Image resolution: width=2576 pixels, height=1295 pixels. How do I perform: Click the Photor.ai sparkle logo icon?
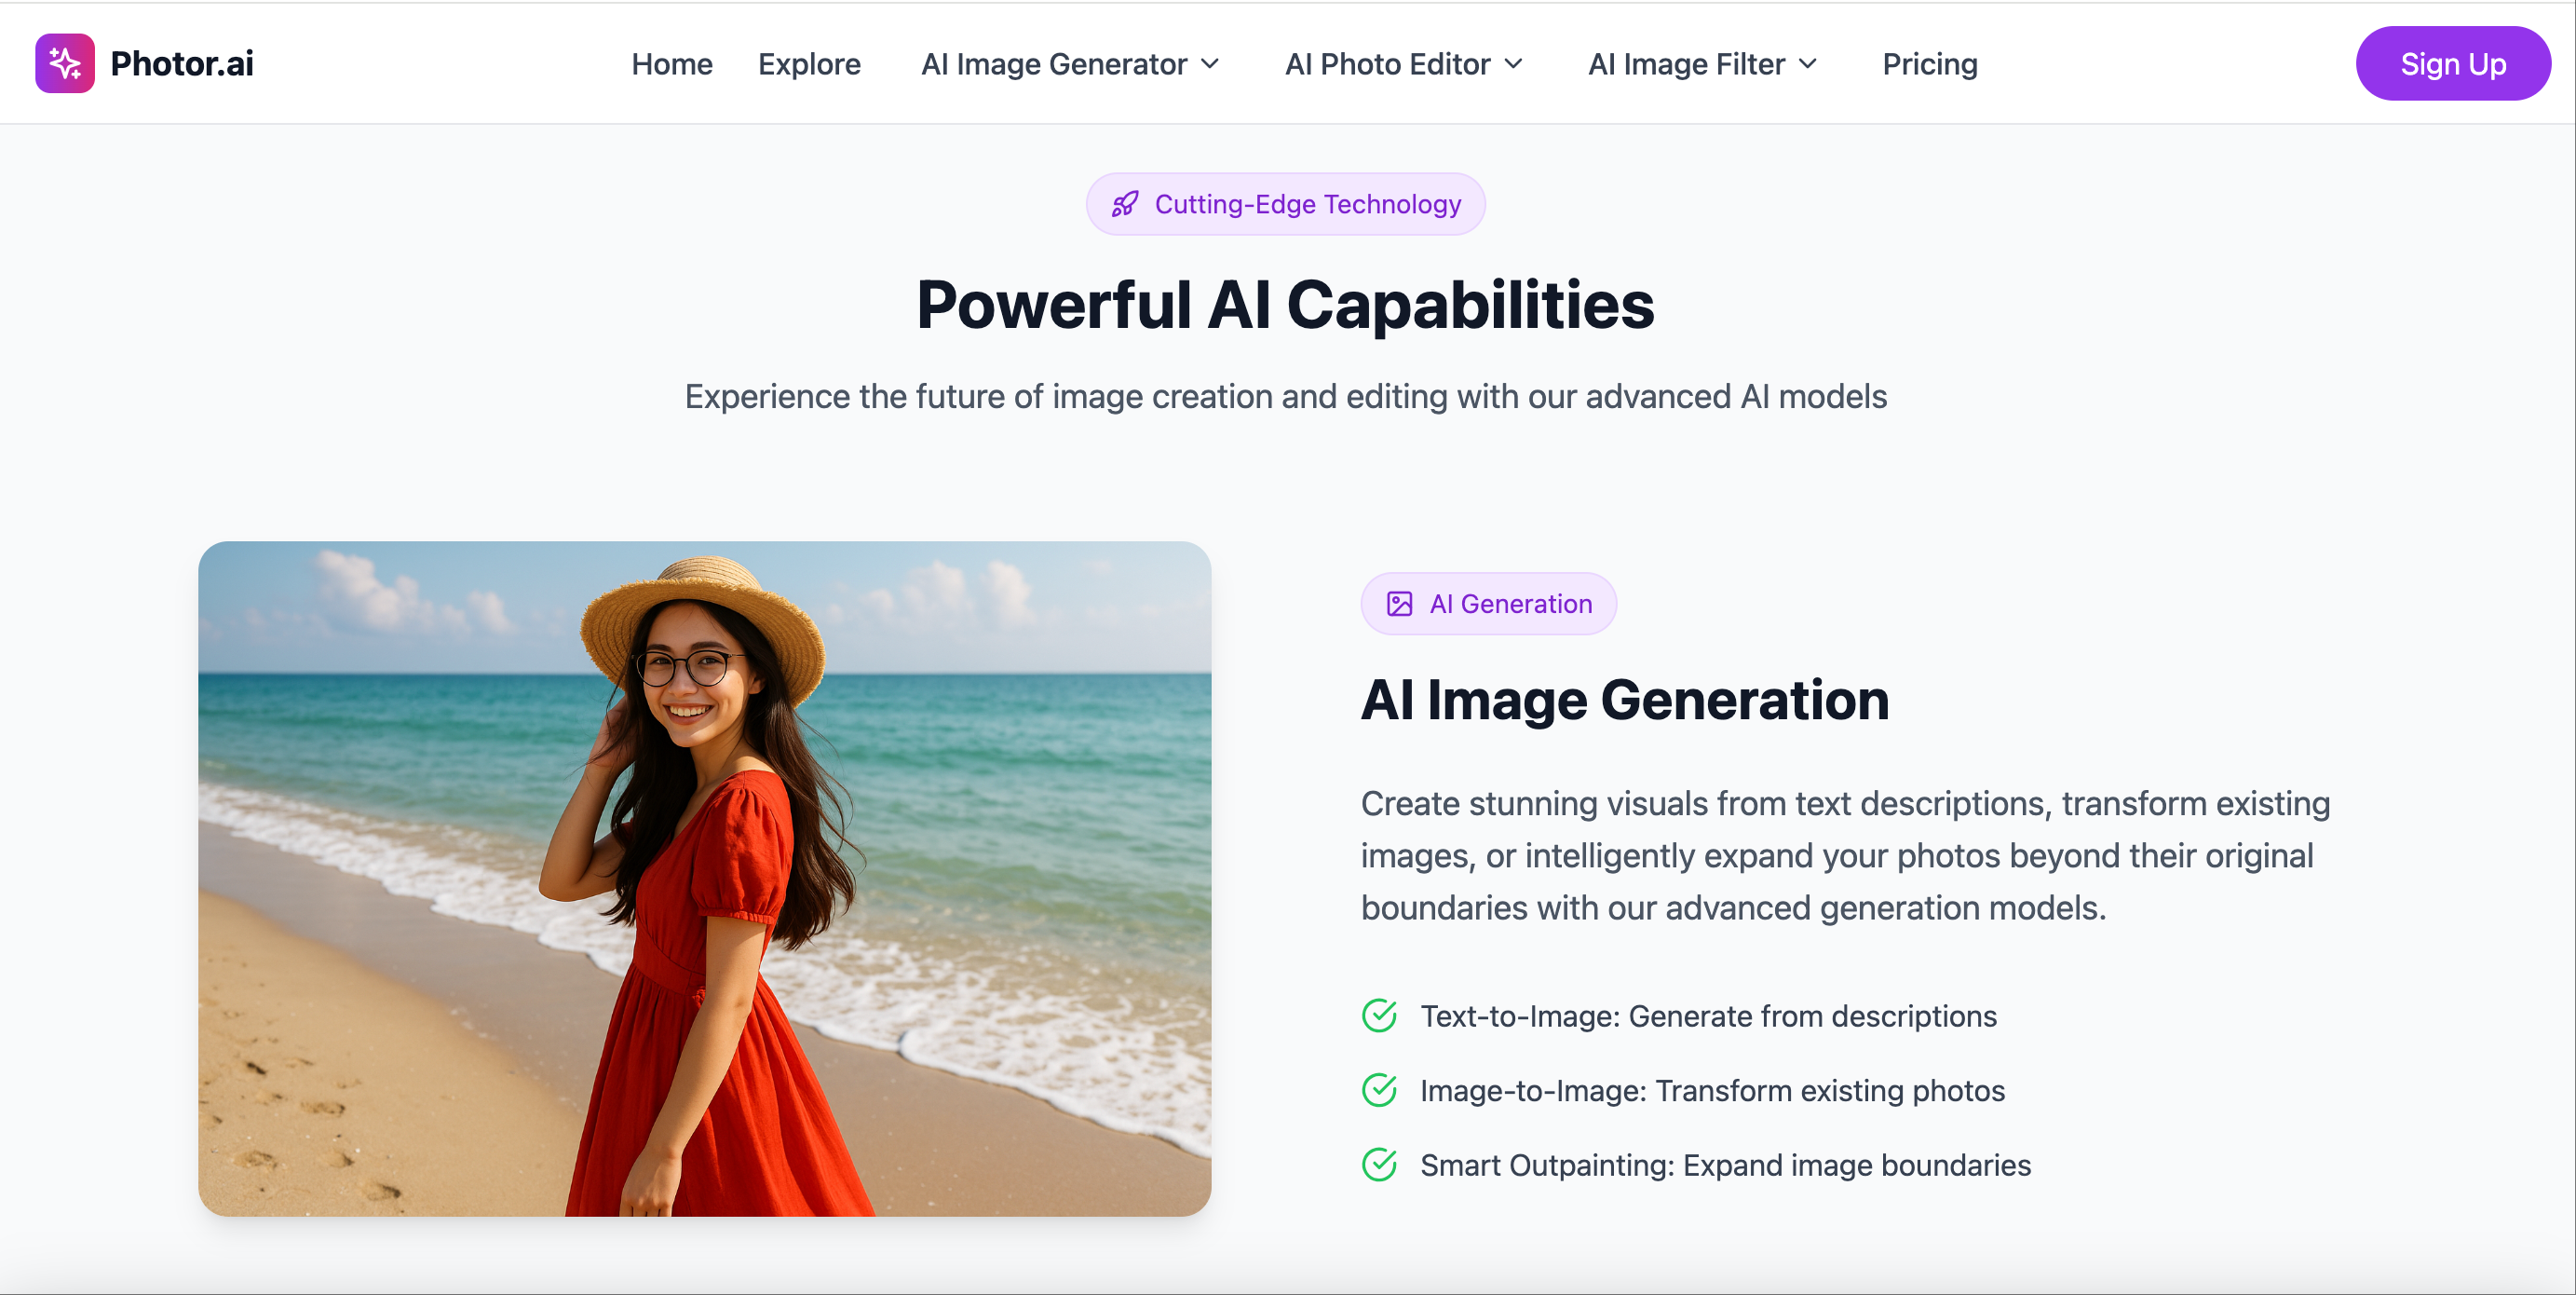click(63, 63)
